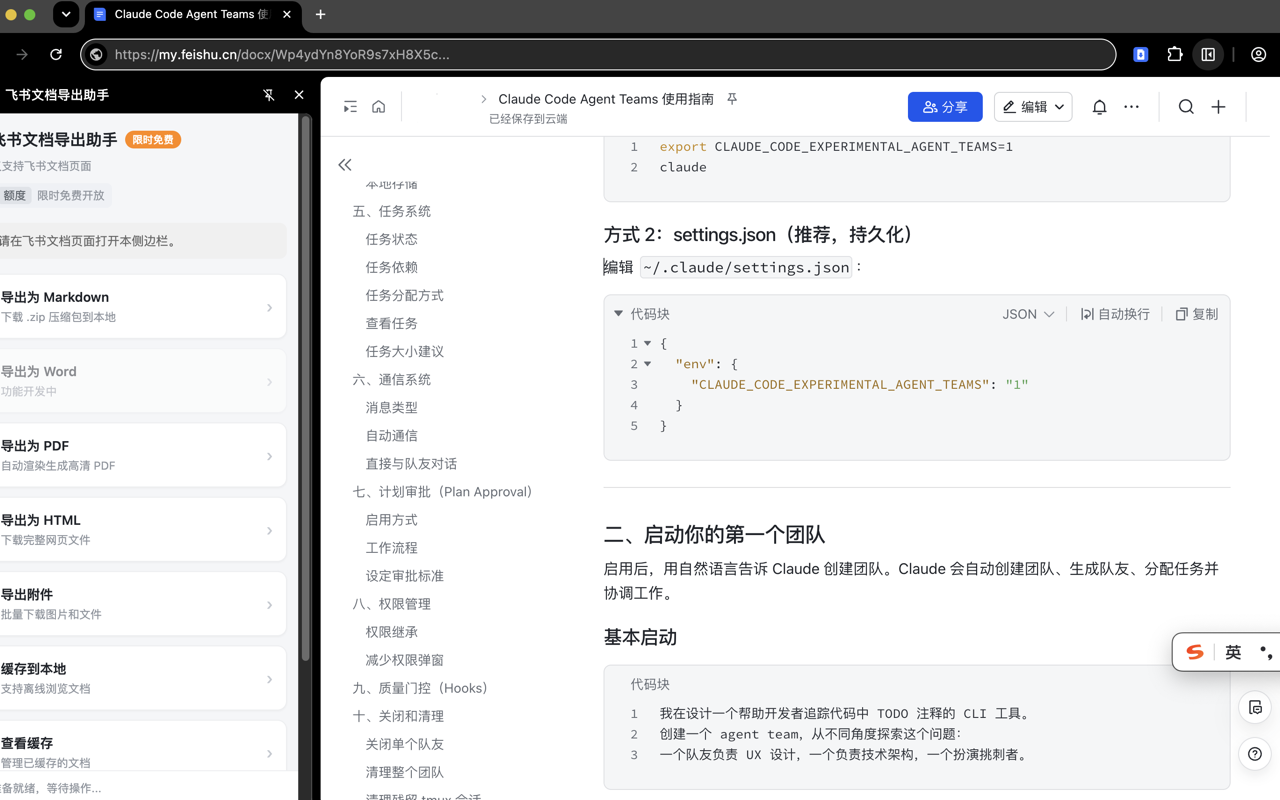Fold code line 1 brace arrow
The height and width of the screenshot is (800, 1280).
point(648,343)
